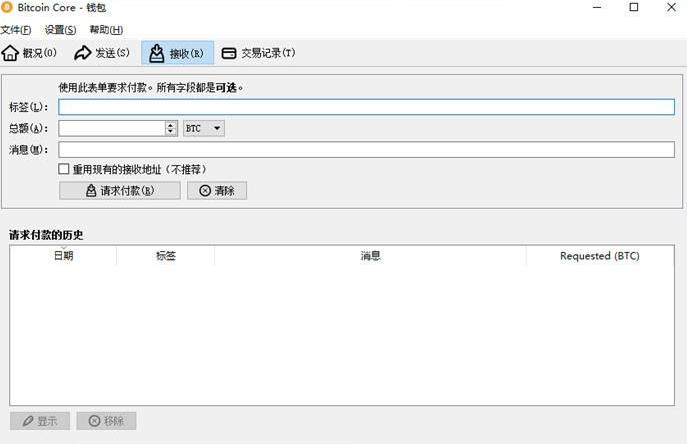Click the 消息 message text field
This screenshot has height=444, width=687.
coord(366,149)
